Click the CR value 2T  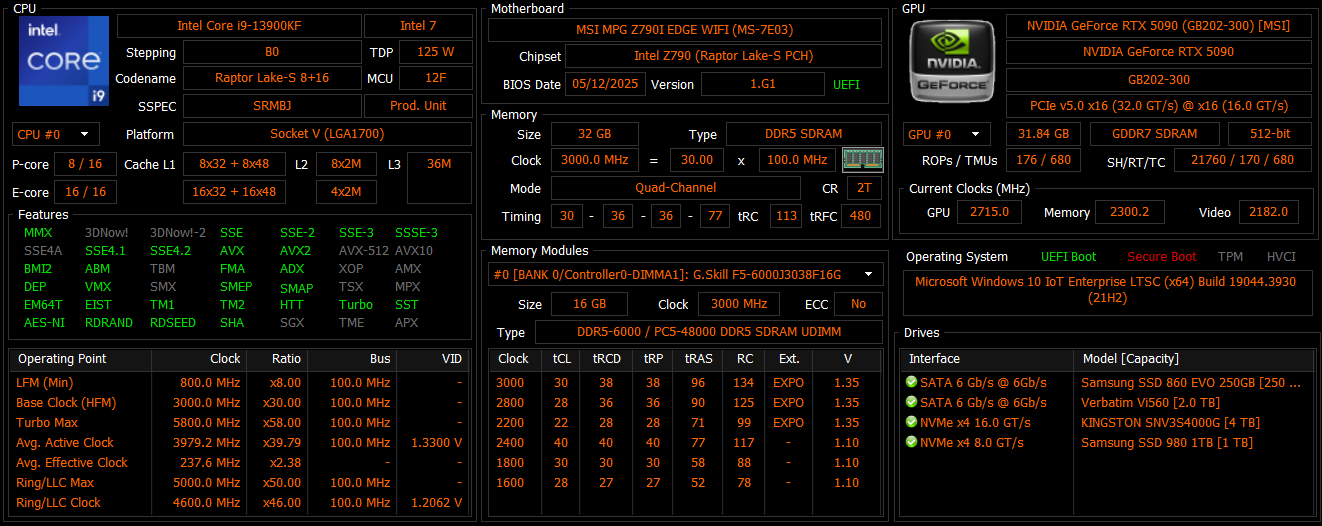[864, 188]
